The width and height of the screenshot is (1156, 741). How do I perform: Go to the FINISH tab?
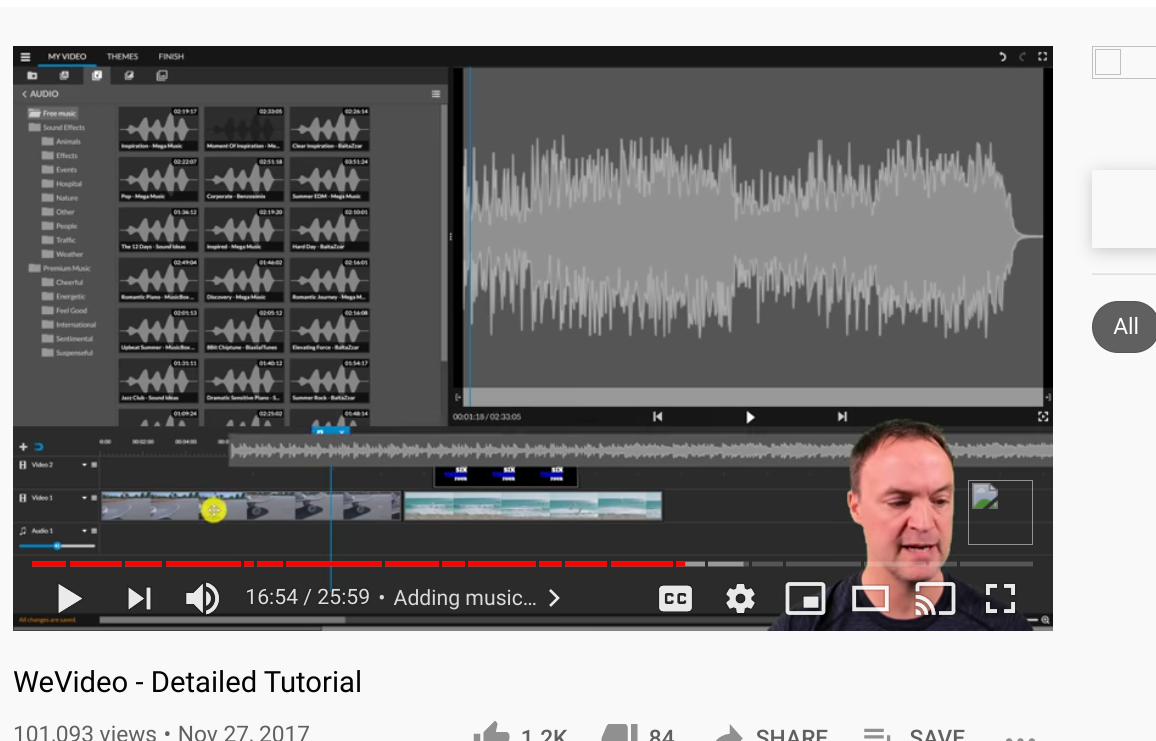pyautogui.click(x=171, y=57)
